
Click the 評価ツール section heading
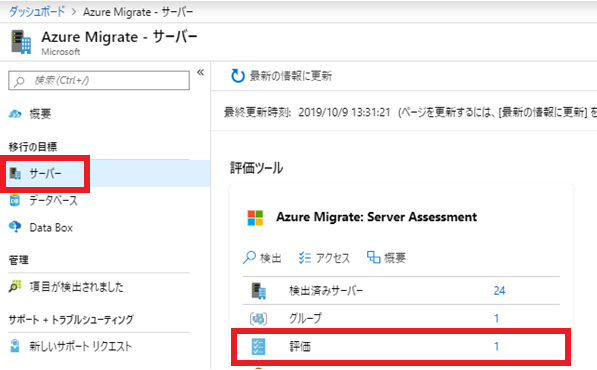point(257,168)
